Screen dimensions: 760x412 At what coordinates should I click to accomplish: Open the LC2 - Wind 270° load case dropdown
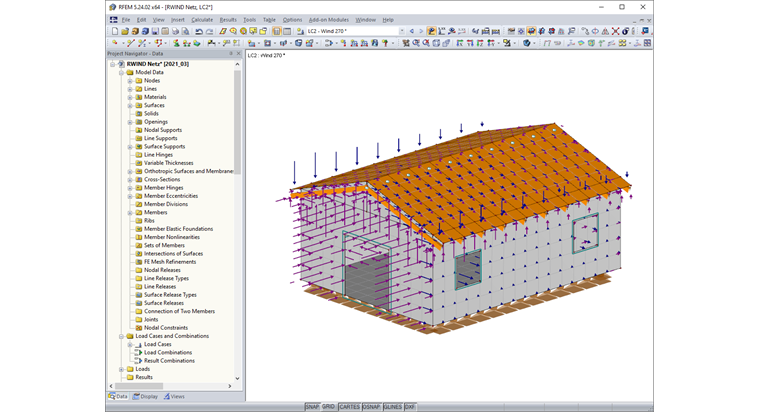coord(401,31)
